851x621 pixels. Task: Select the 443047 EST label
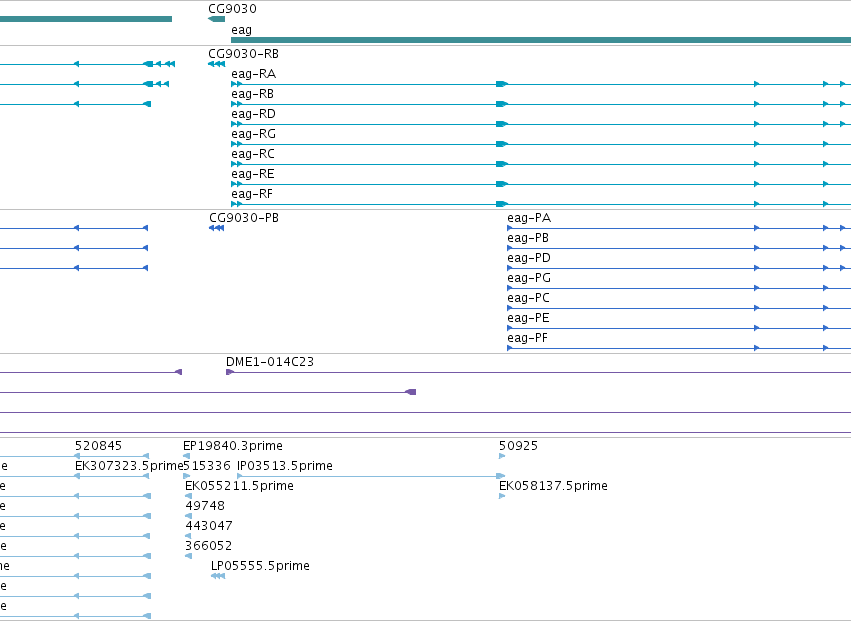pyautogui.click(x=209, y=527)
